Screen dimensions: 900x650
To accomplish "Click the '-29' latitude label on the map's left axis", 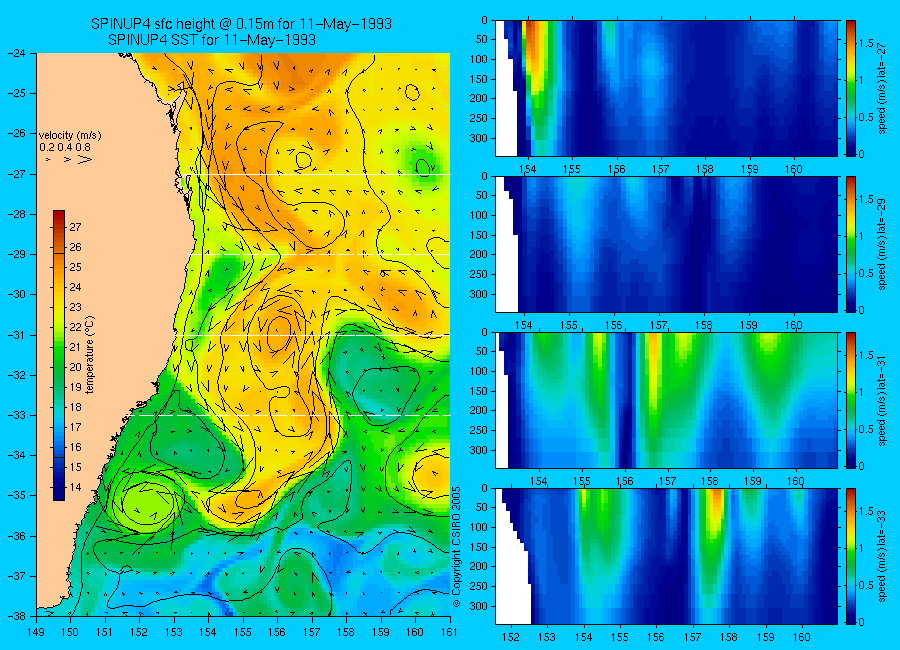I will (x=17, y=254).
